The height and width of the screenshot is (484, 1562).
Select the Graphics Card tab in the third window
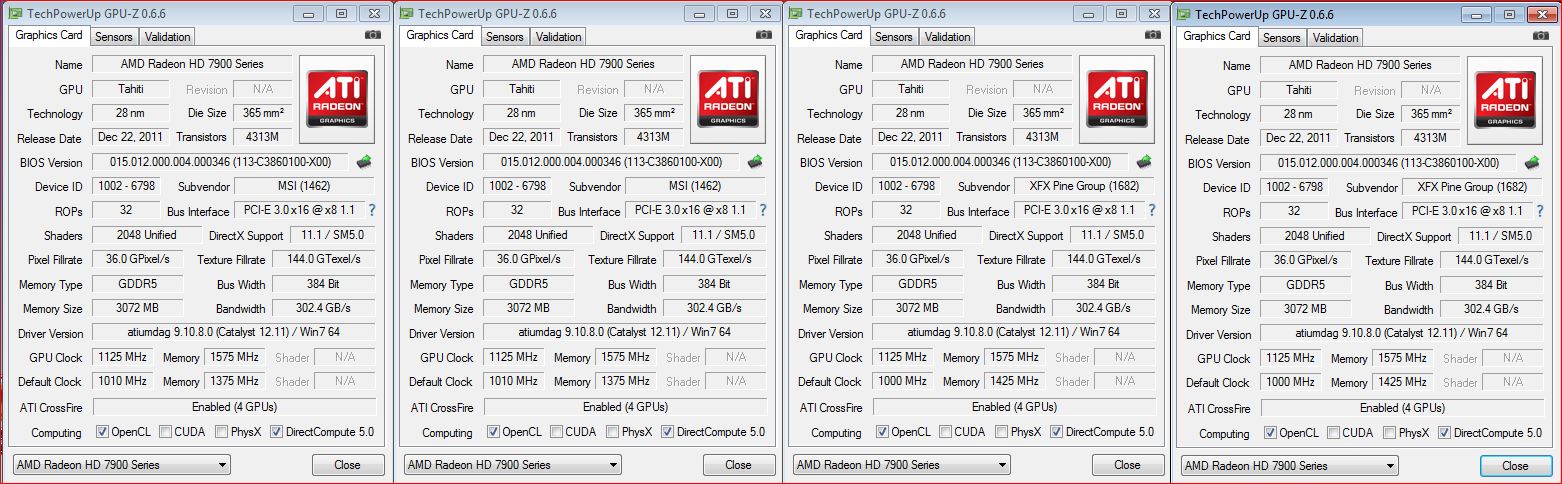click(829, 35)
